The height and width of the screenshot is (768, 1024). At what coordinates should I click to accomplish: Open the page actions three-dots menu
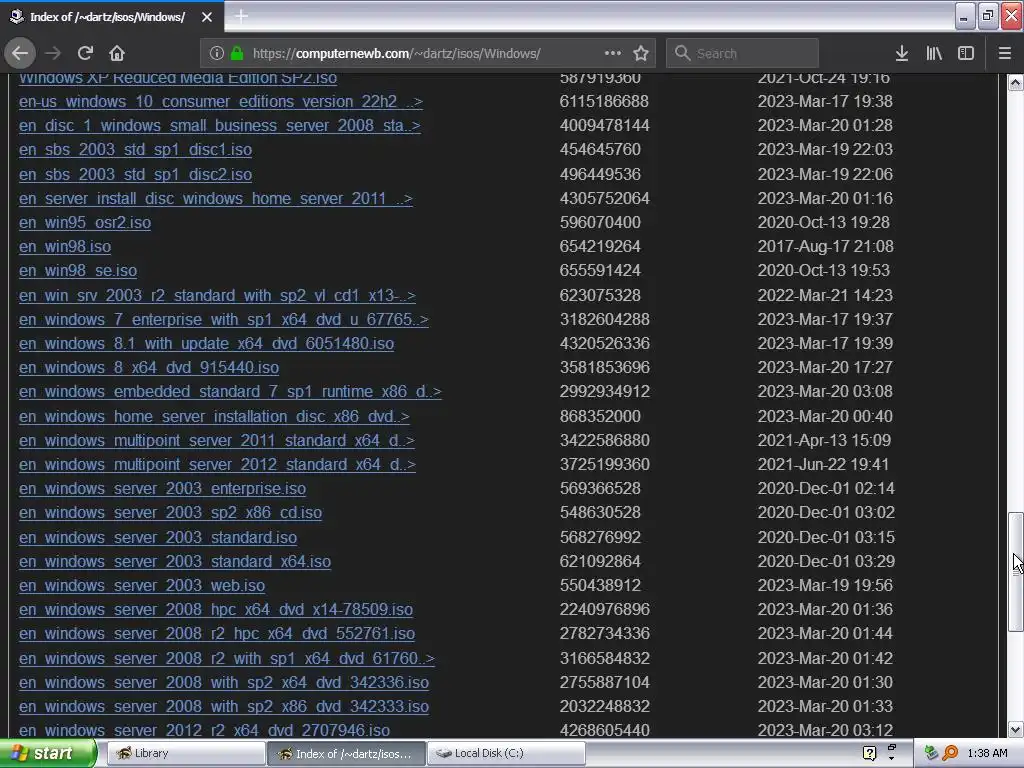point(613,54)
